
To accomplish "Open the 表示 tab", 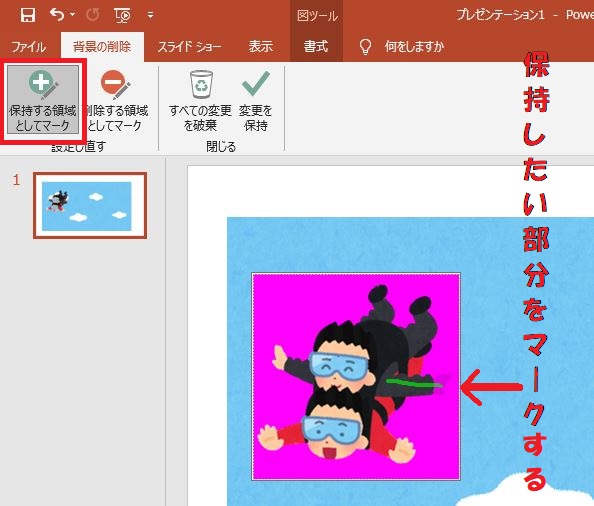I will [x=261, y=47].
